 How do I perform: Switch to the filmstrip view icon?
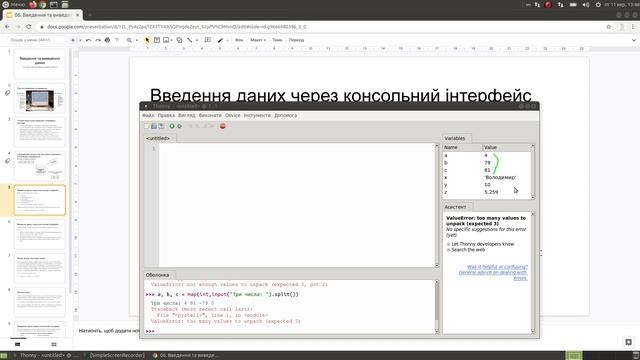tap(18, 344)
